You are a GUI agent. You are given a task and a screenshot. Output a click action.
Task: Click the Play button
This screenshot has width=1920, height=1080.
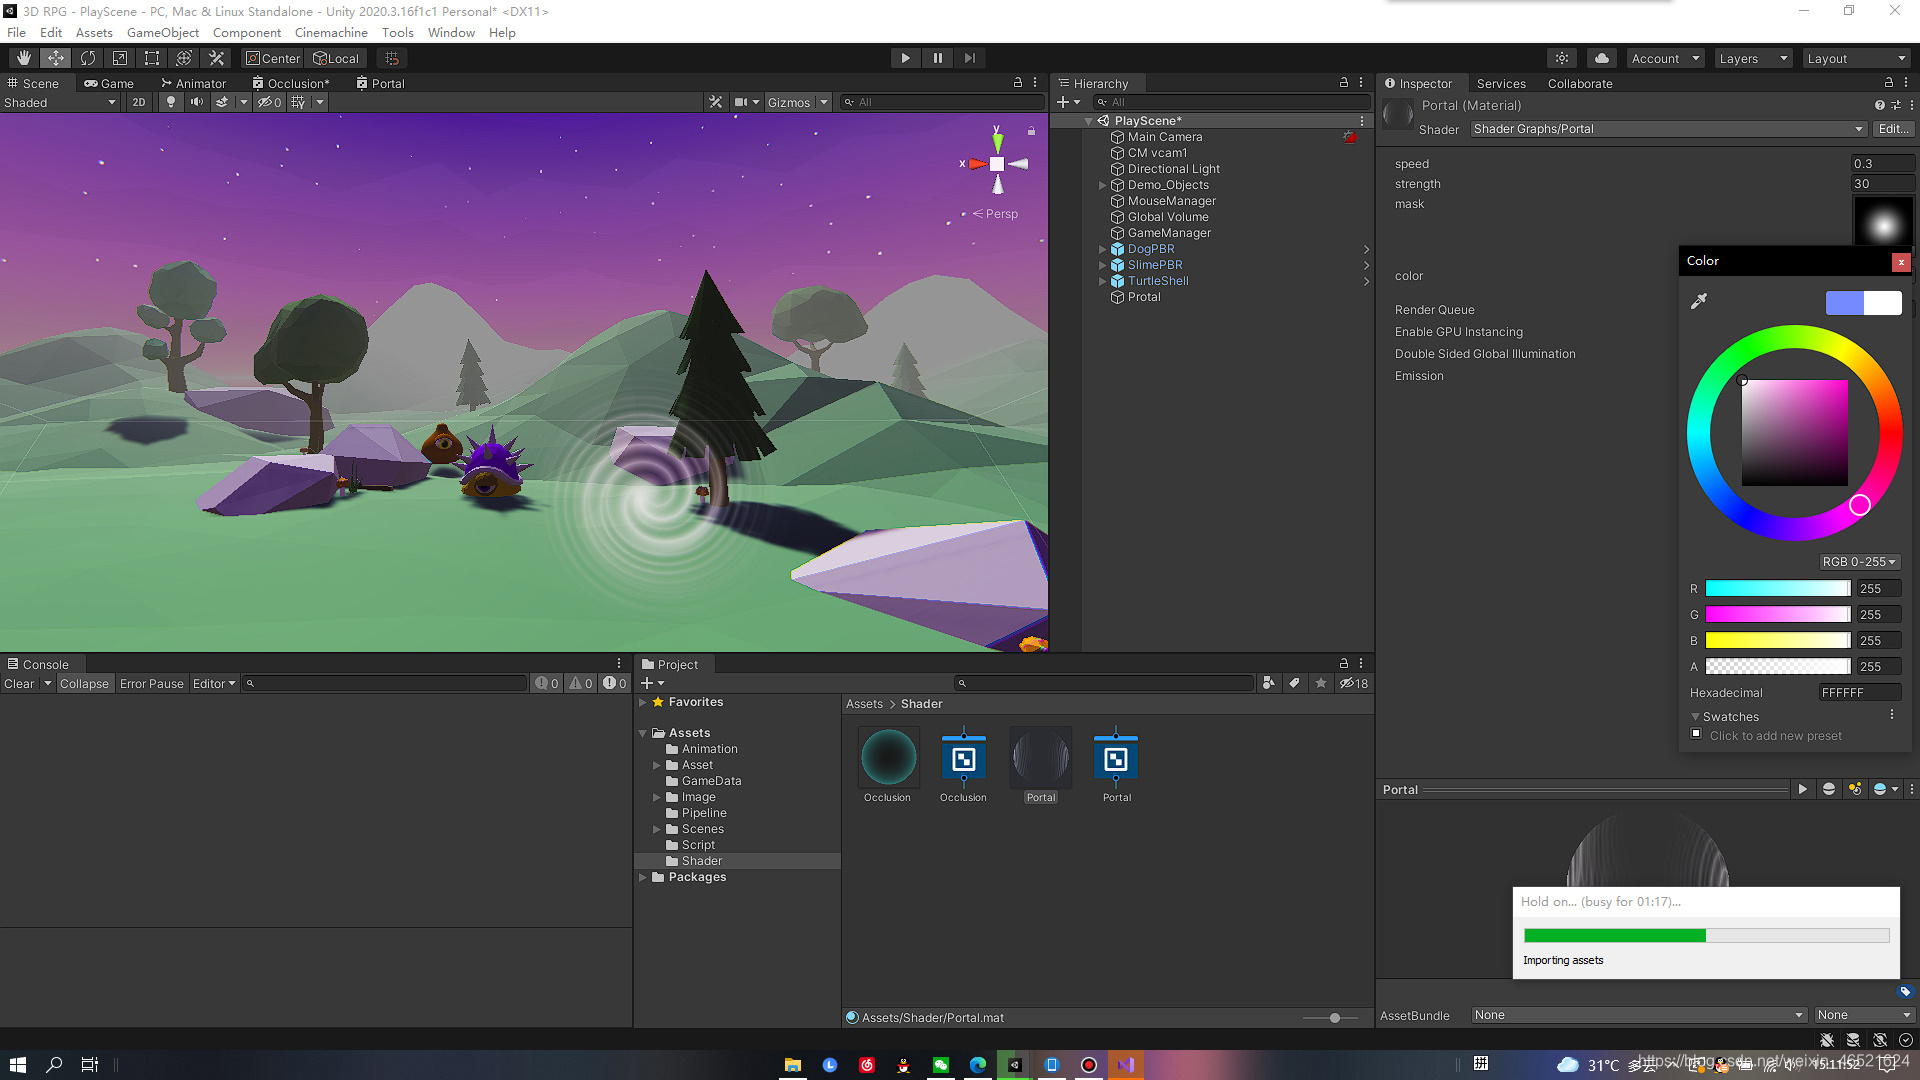pos(905,58)
